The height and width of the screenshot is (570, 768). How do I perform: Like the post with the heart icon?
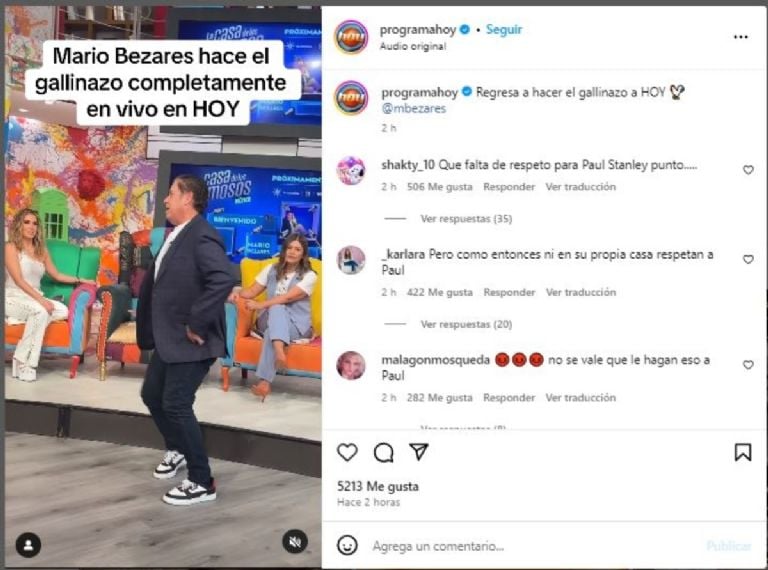[347, 452]
